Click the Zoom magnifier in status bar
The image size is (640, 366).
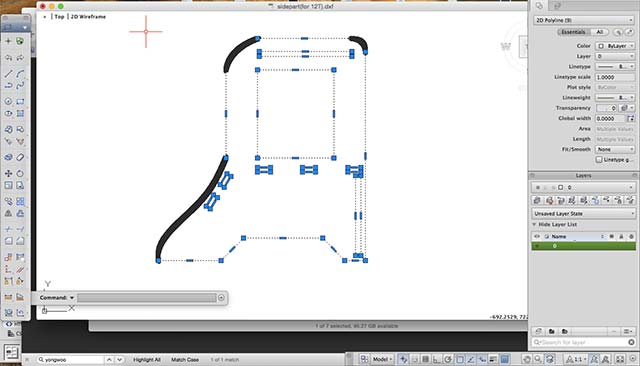538,359
